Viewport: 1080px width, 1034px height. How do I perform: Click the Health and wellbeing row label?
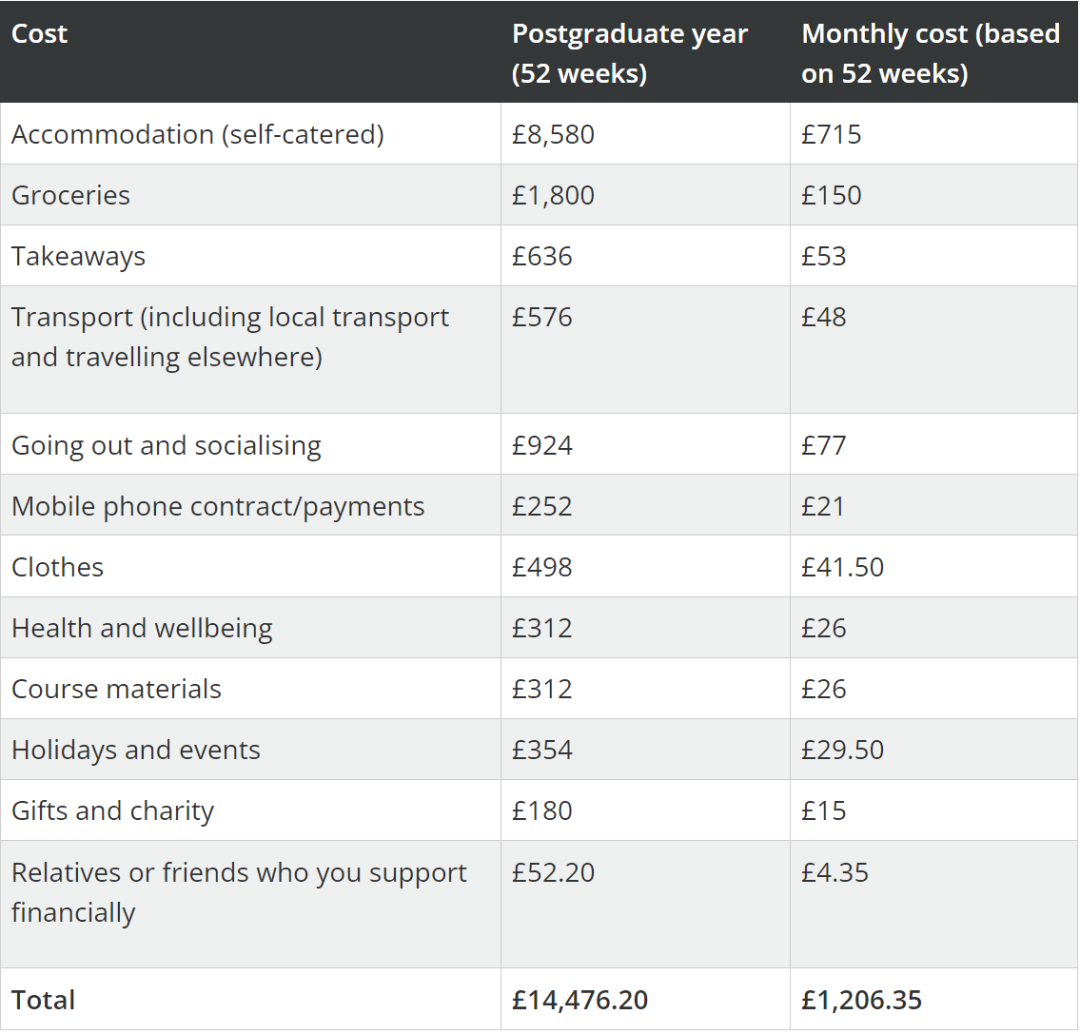142,628
